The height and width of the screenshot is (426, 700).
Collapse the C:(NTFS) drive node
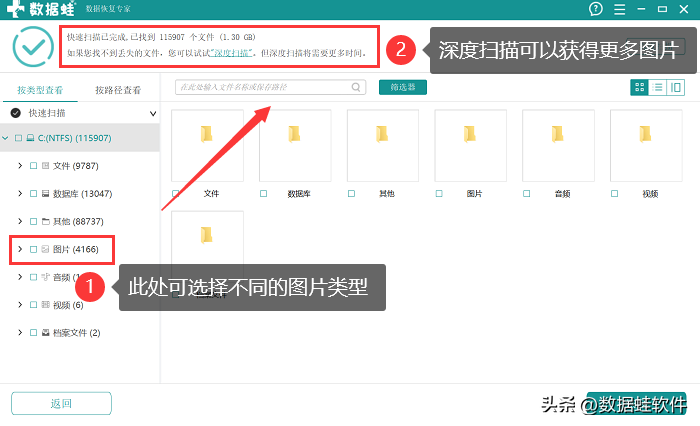[5, 138]
